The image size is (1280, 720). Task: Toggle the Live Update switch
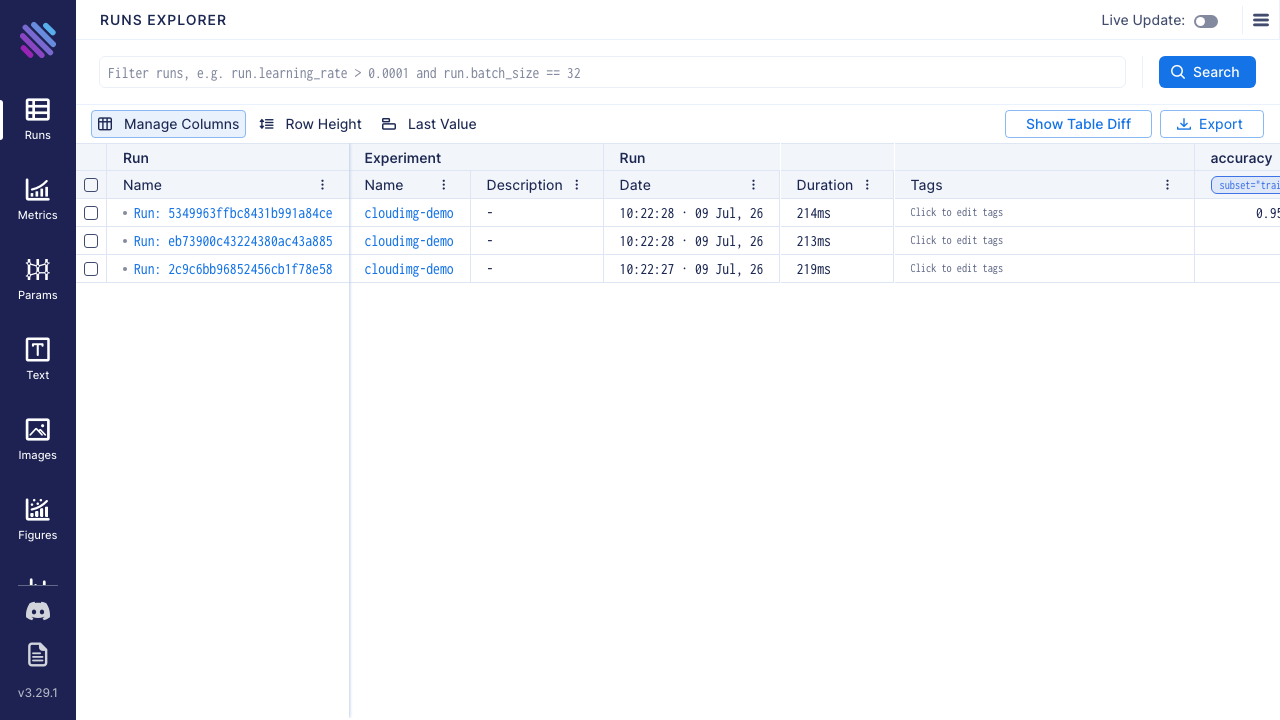[1206, 21]
